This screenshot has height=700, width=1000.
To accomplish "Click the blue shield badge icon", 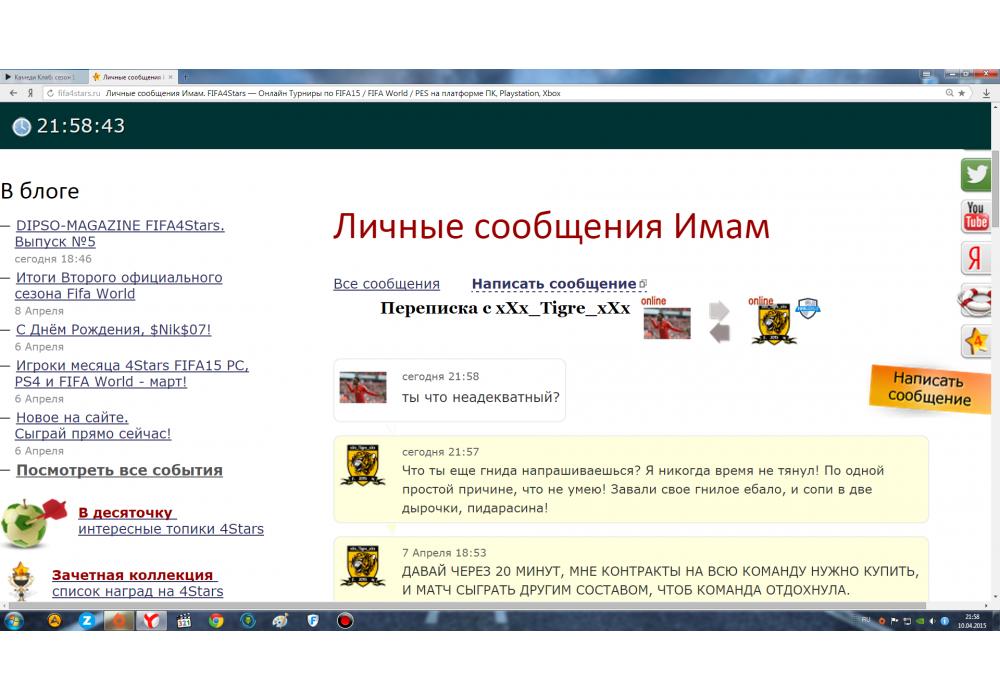I will click(x=808, y=308).
